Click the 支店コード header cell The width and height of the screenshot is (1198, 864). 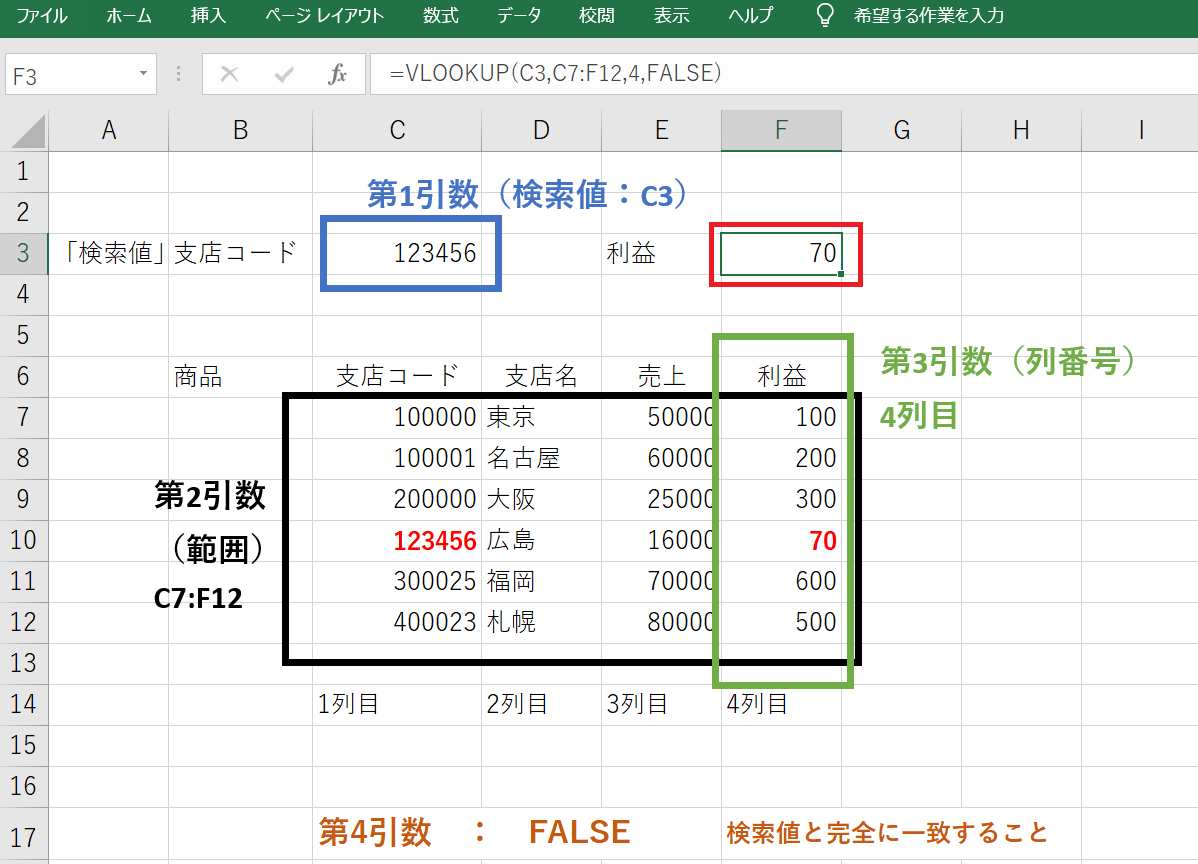[397, 376]
